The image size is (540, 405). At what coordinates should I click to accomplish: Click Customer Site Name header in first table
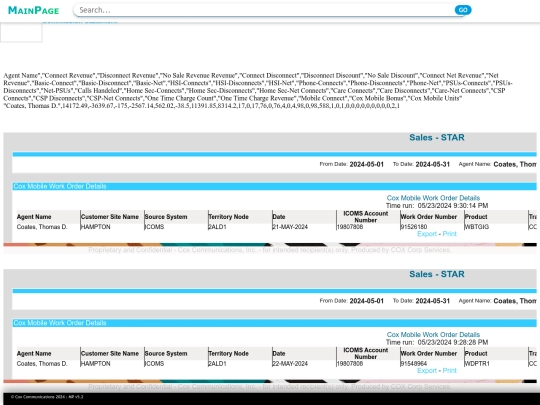point(110,217)
